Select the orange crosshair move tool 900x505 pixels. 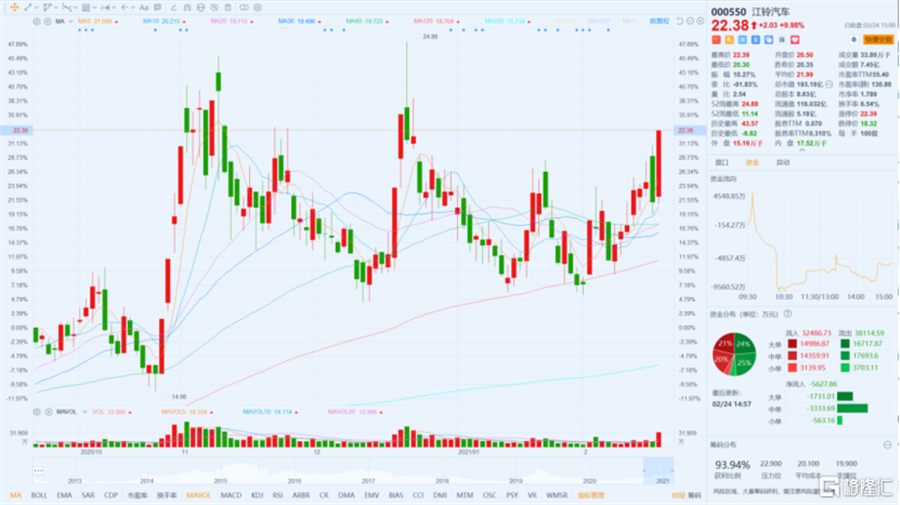(14, 7)
